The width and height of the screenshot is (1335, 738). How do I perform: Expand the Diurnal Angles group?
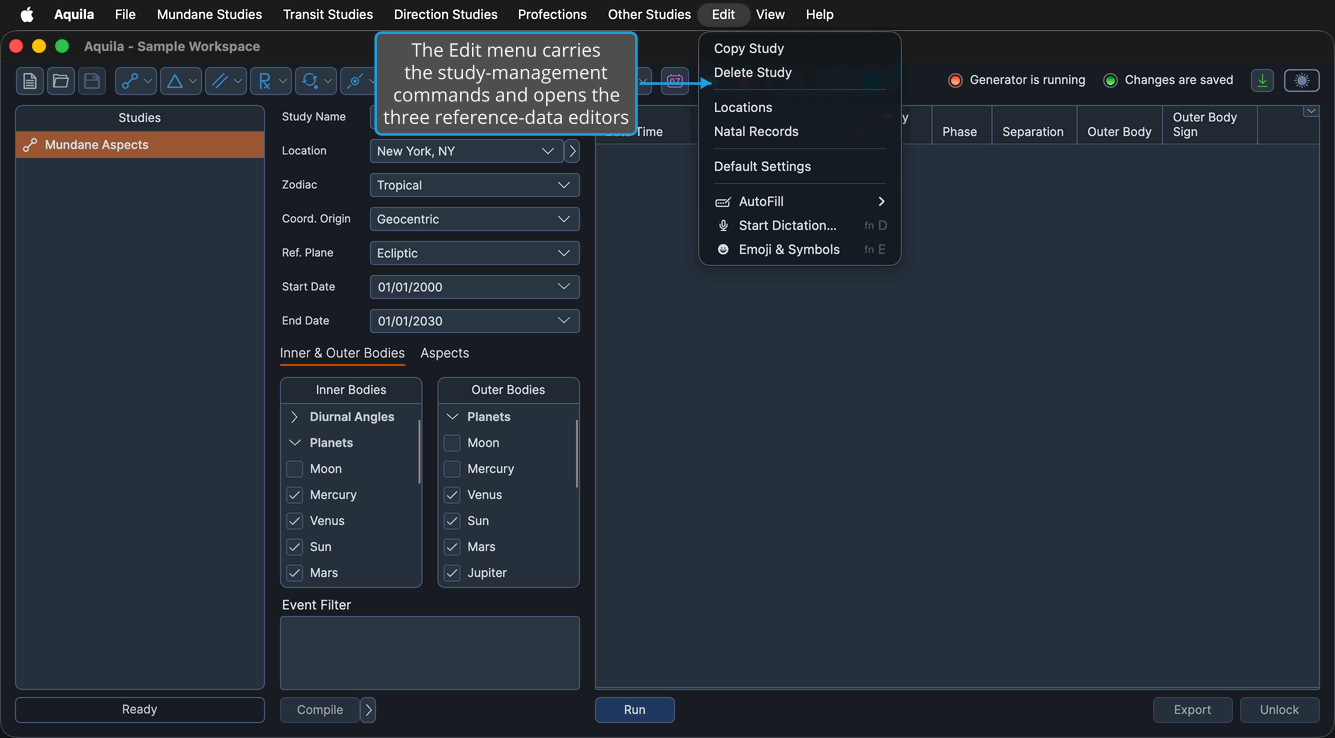click(x=295, y=417)
